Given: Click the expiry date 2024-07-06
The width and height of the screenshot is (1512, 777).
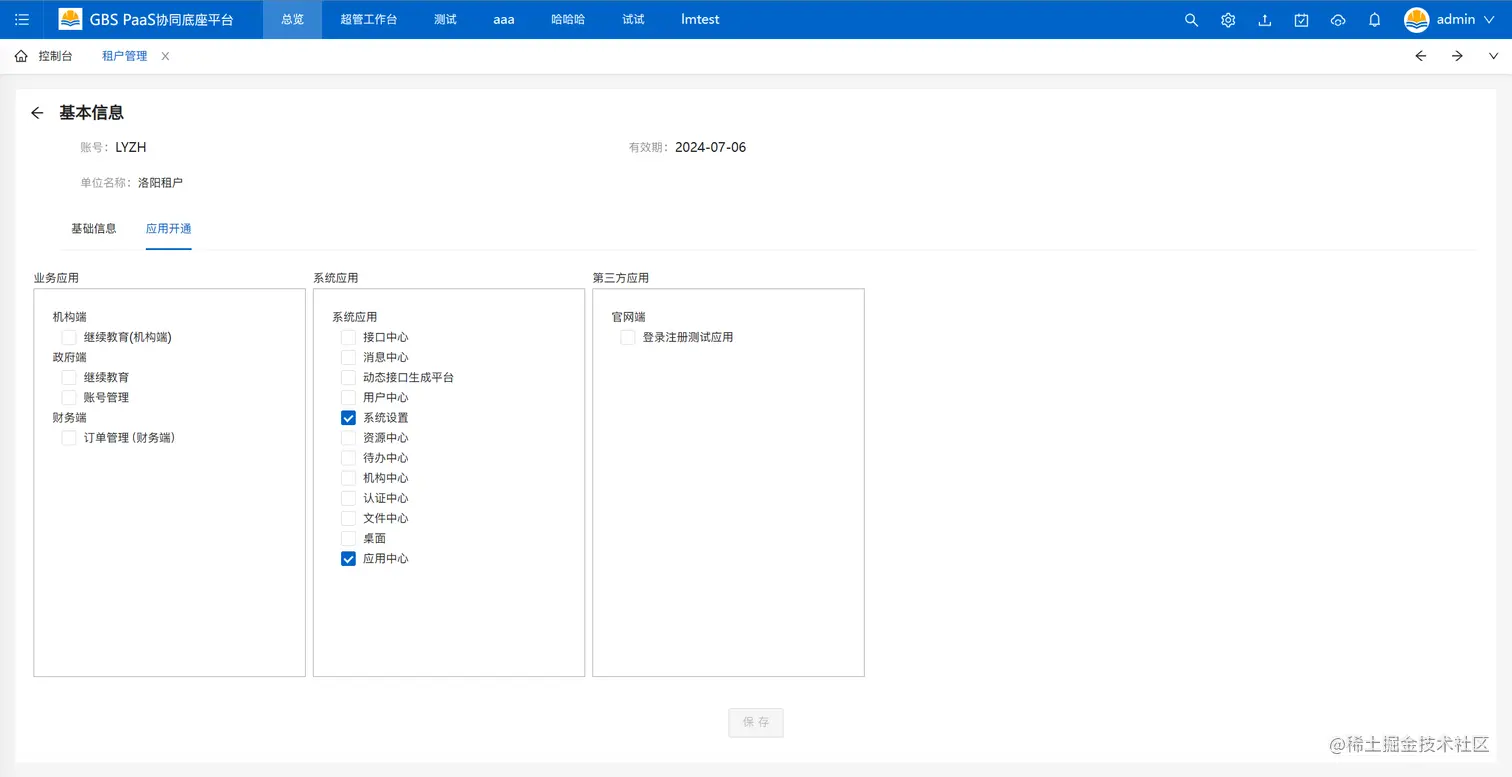Looking at the screenshot, I should [x=711, y=148].
